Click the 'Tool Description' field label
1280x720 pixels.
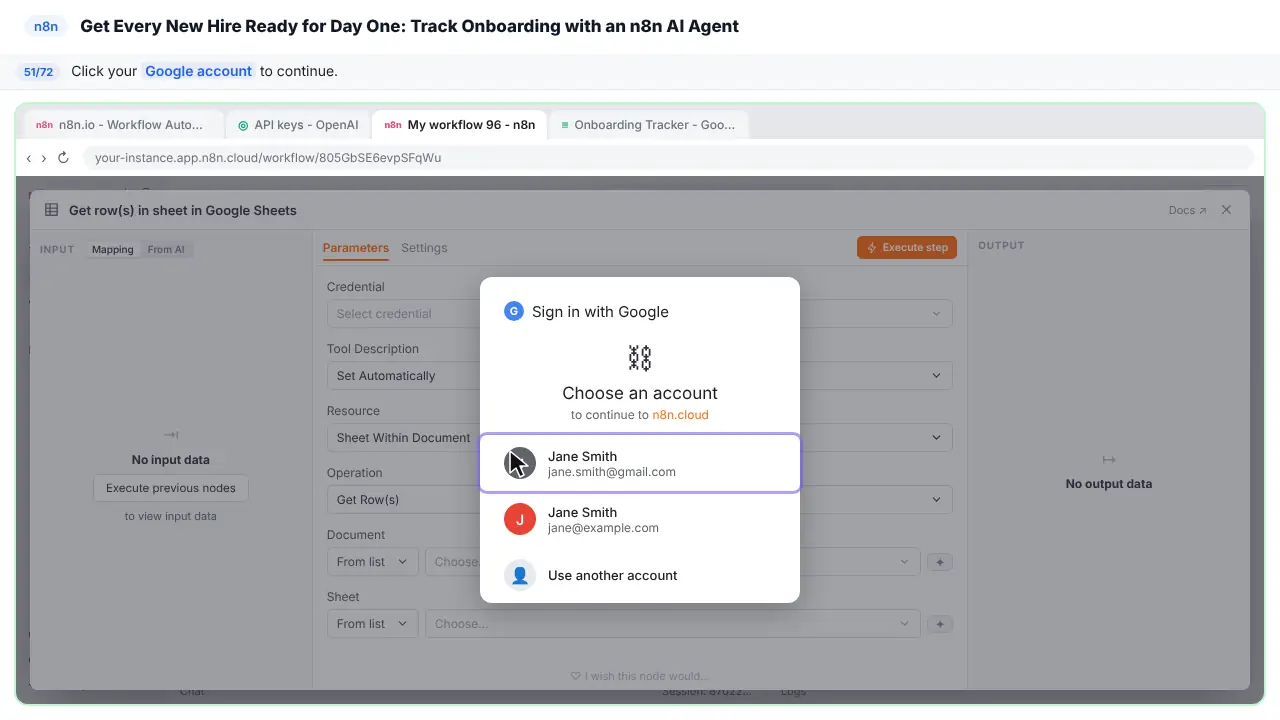coord(373,349)
